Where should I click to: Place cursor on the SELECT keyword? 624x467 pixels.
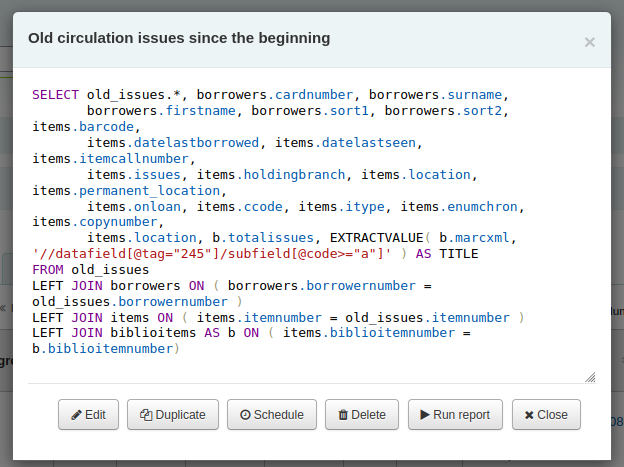(56, 95)
